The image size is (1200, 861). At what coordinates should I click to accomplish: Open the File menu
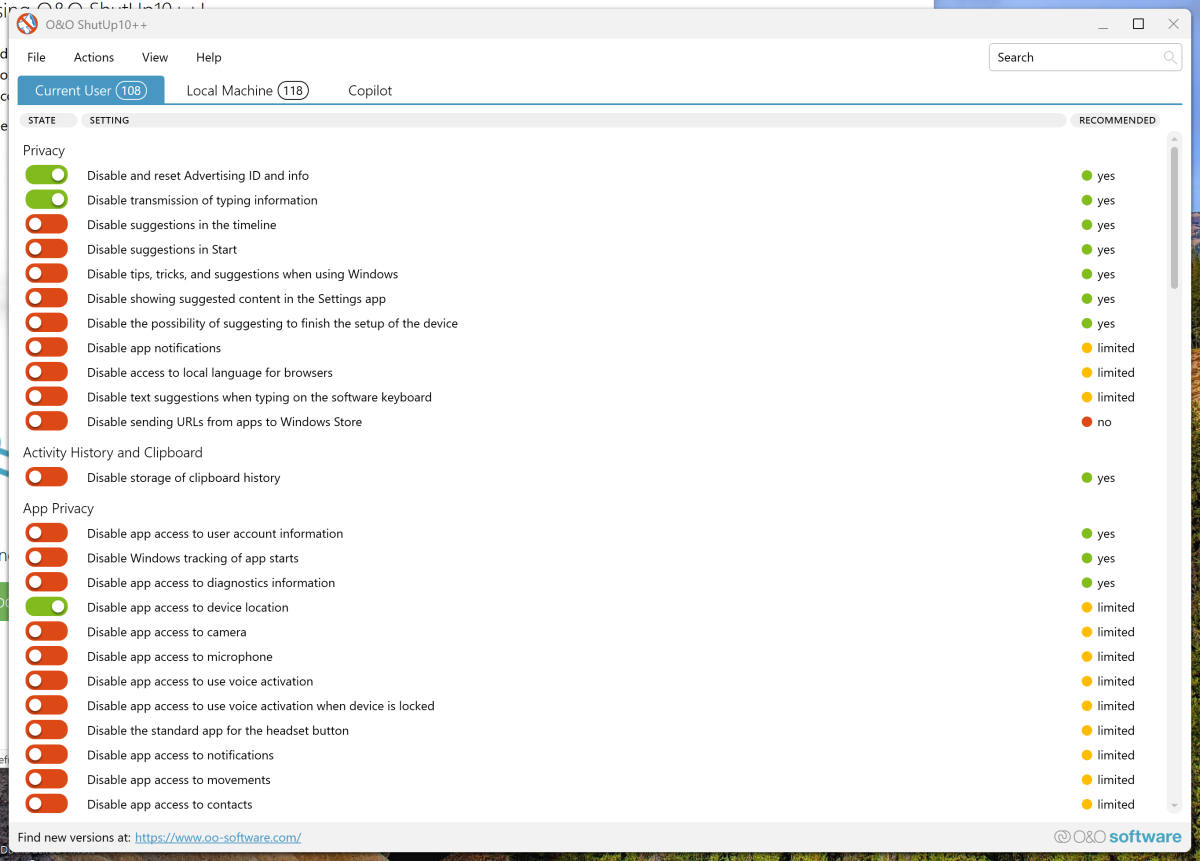pyautogui.click(x=36, y=58)
